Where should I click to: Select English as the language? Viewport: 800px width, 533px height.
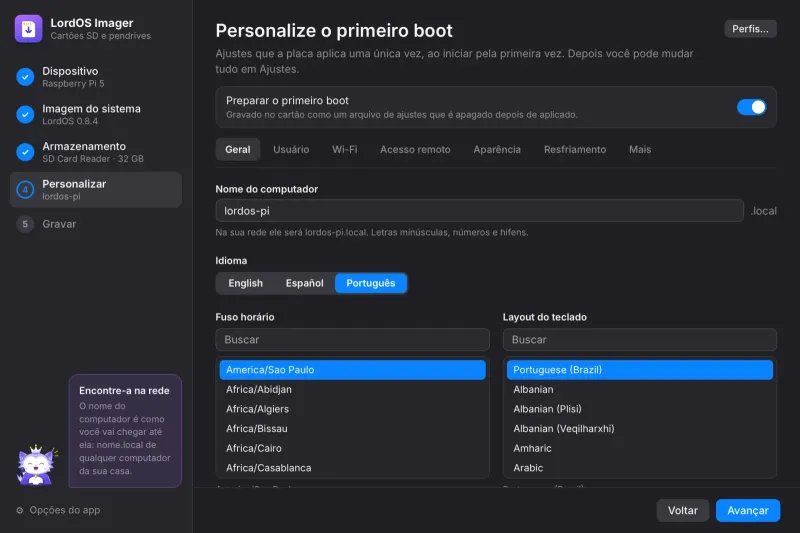[245, 283]
